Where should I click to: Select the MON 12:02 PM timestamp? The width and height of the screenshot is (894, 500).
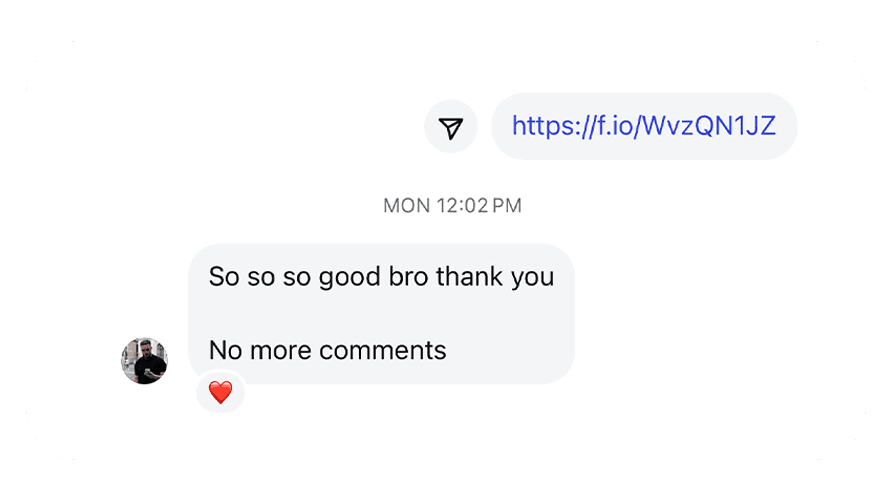click(x=452, y=205)
